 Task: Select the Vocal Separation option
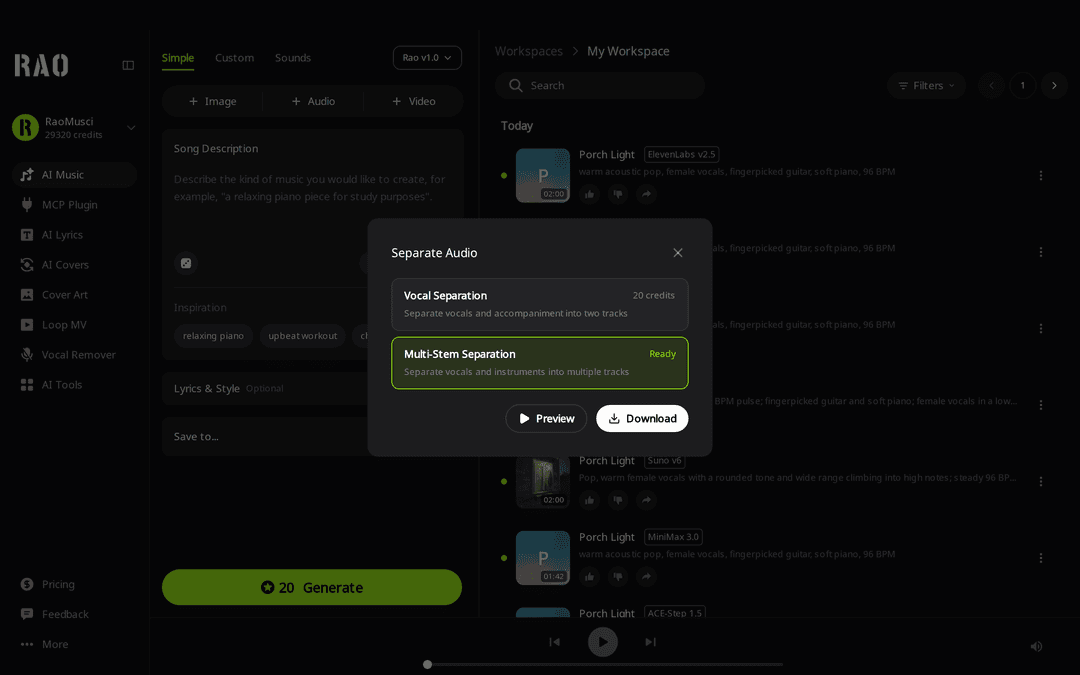coord(540,304)
